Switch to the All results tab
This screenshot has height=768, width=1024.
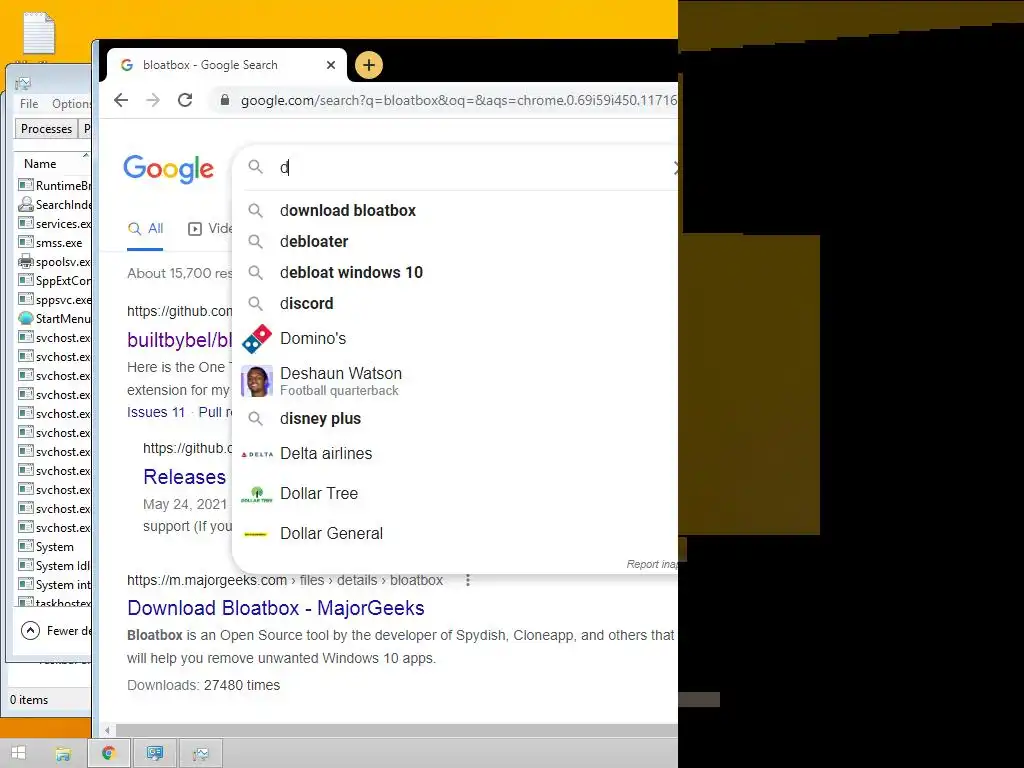coord(146,229)
